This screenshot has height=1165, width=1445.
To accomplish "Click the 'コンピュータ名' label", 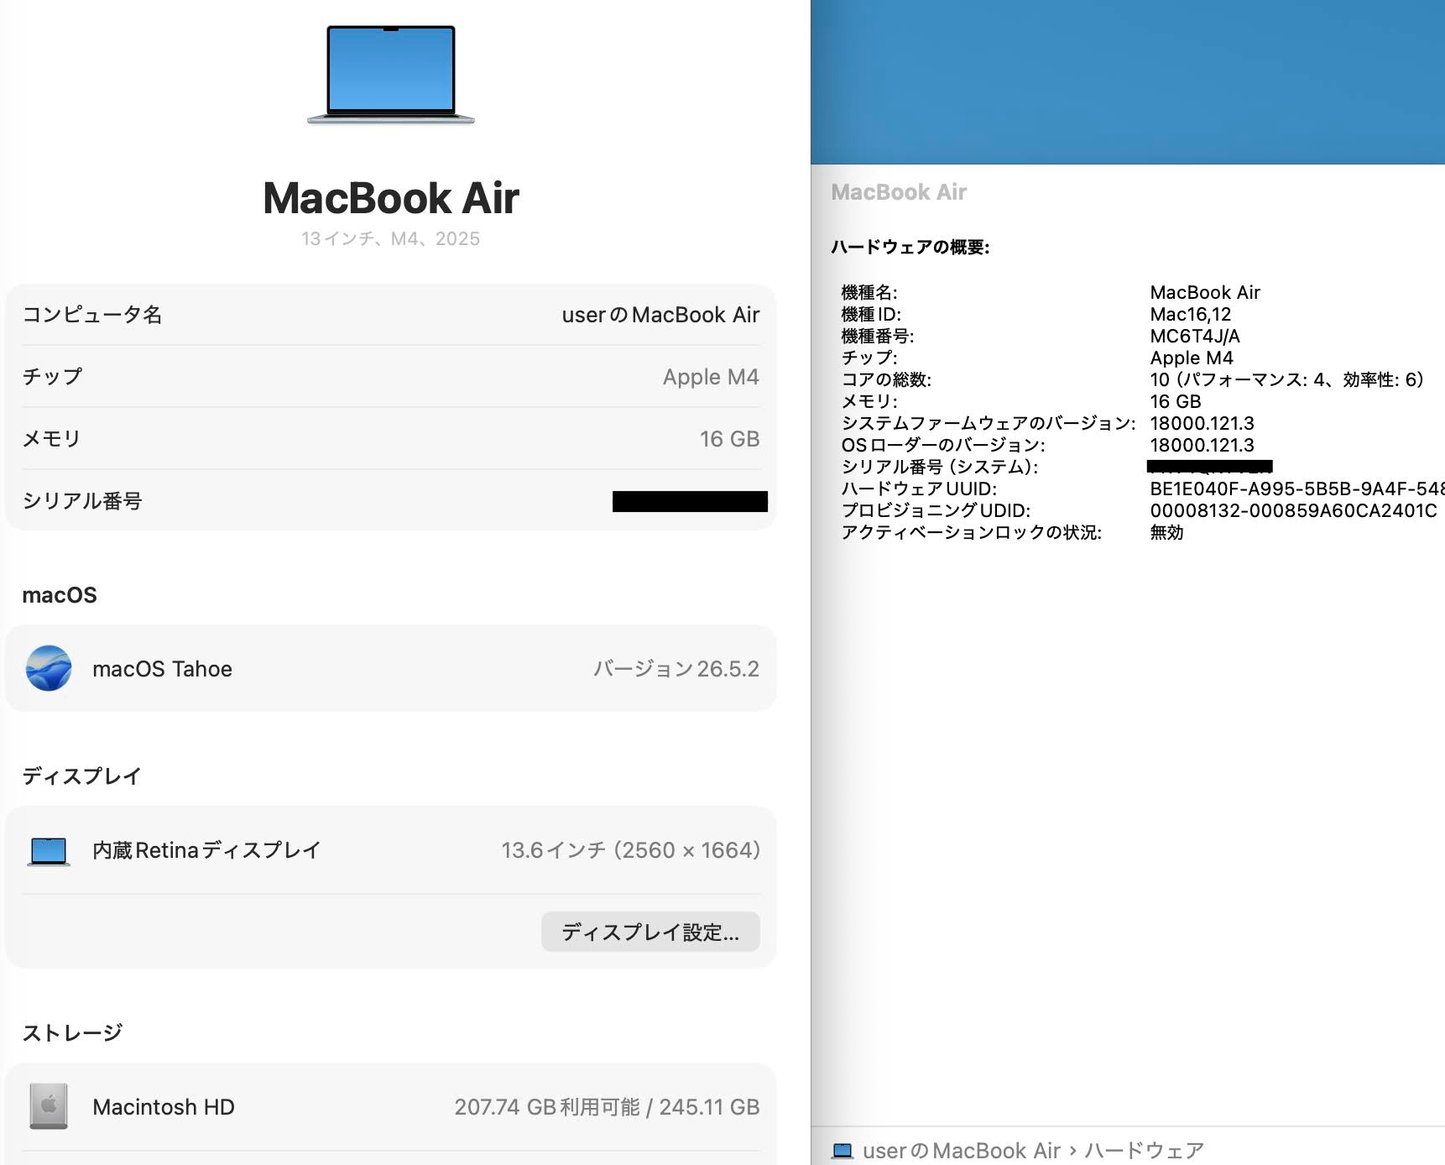I will pyautogui.click(x=92, y=315).
